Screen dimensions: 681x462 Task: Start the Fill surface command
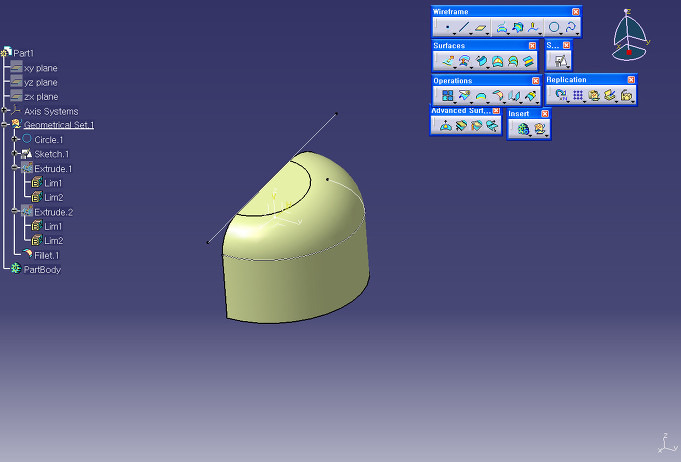point(497,61)
